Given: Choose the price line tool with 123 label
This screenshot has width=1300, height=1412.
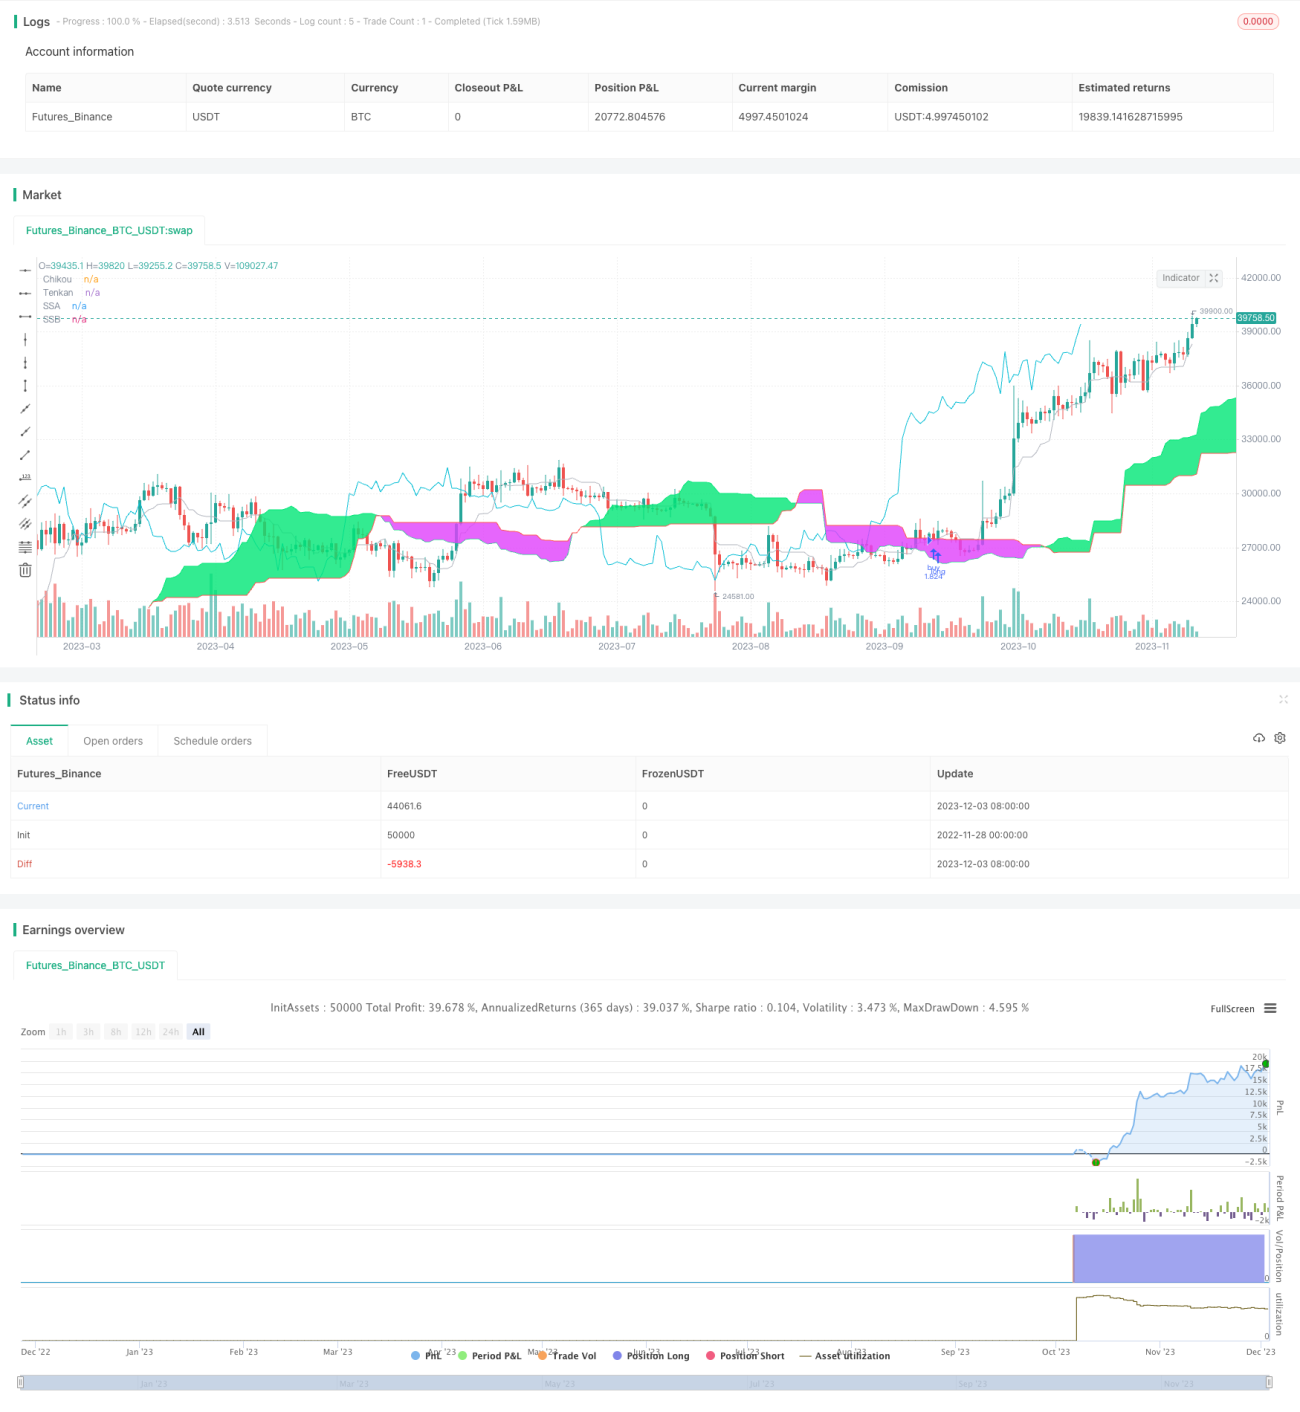Looking at the screenshot, I should pos(25,478).
